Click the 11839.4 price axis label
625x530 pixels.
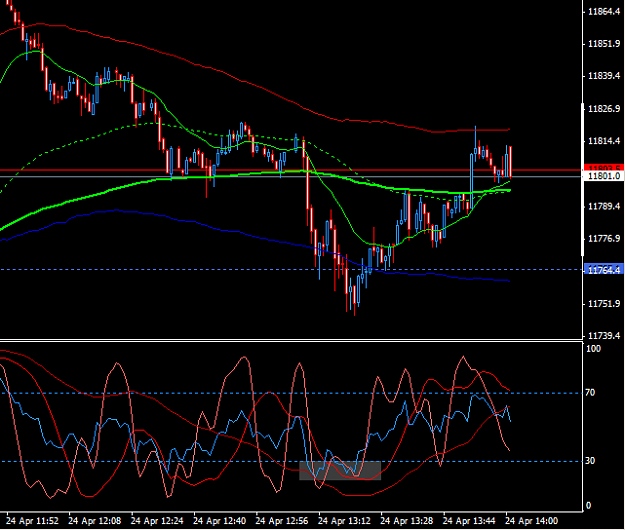click(x=604, y=76)
